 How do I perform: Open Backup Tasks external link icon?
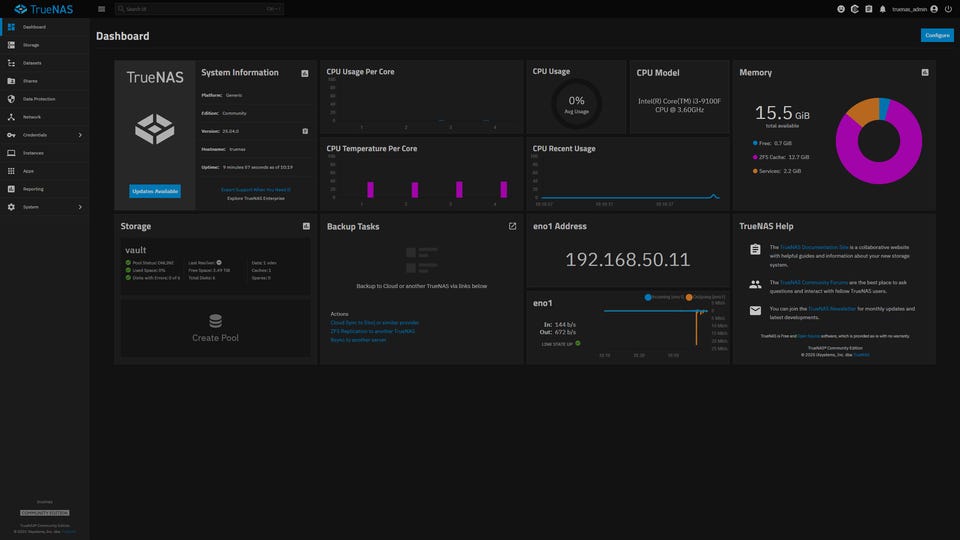point(512,226)
